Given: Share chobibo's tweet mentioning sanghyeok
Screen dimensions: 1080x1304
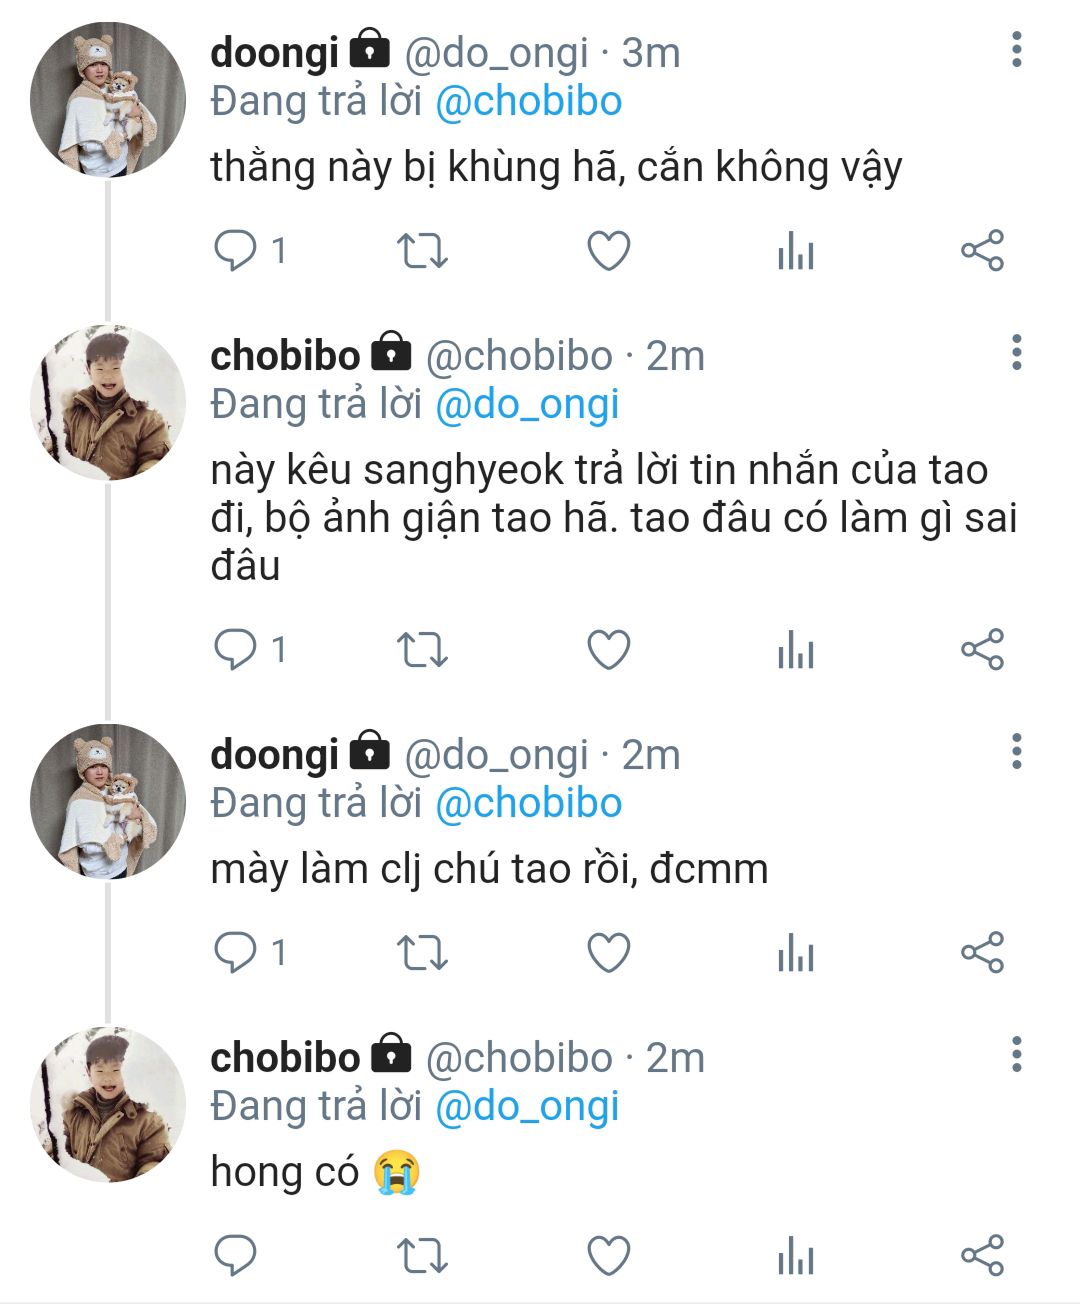Looking at the screenshot, I should [982, 650].
